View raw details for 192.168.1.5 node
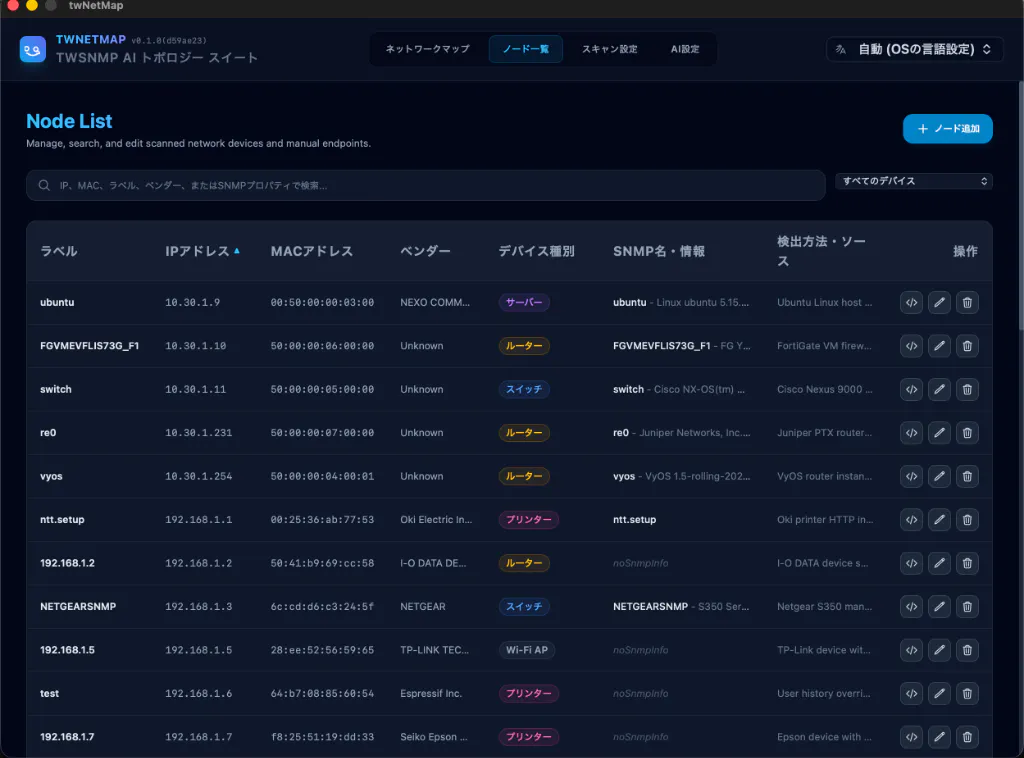The width and height of the screenshot is (1024, 758). pos(911,650)
